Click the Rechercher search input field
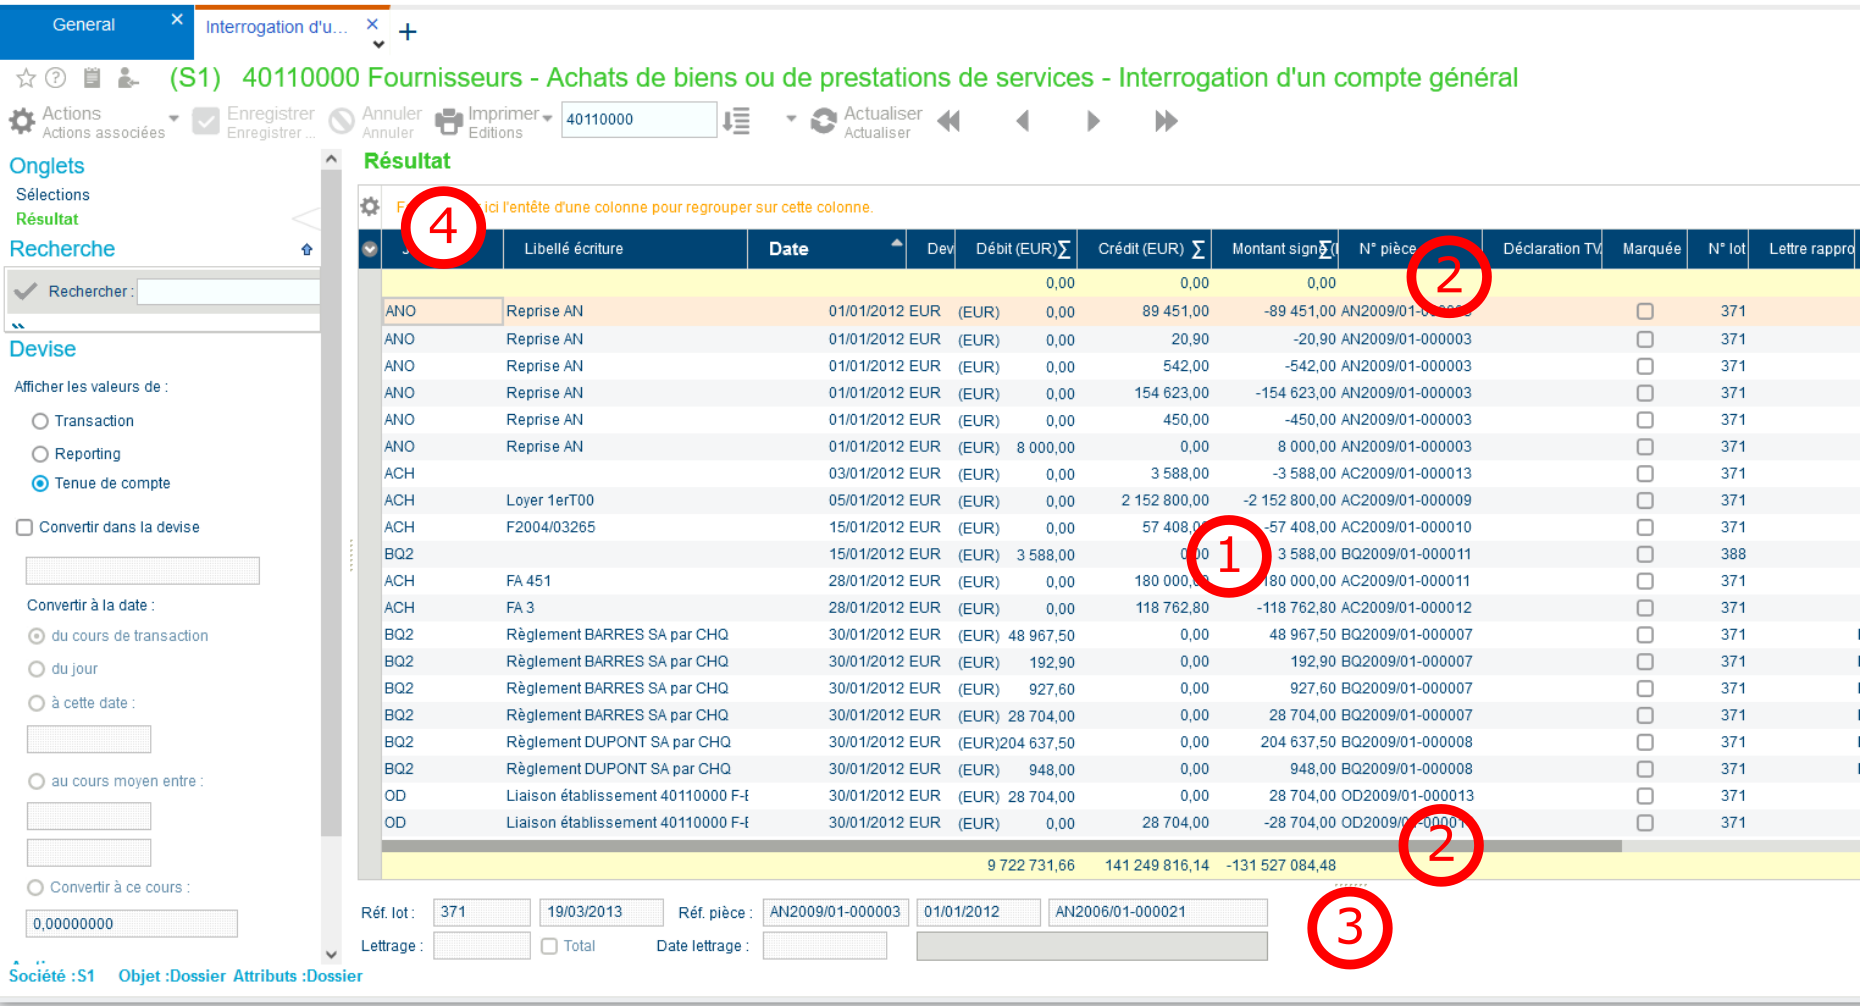1860x1006 pixels. (x=228, y=291)
